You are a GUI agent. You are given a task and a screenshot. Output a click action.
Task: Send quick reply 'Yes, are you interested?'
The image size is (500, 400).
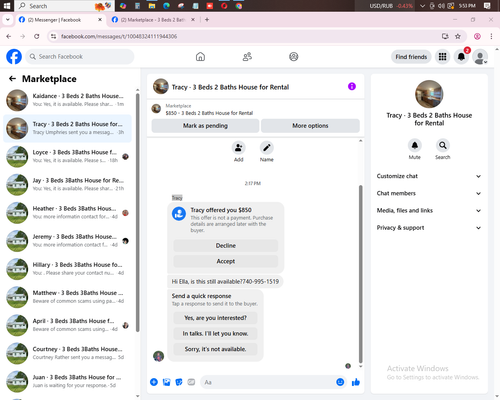tap(215, 318)
